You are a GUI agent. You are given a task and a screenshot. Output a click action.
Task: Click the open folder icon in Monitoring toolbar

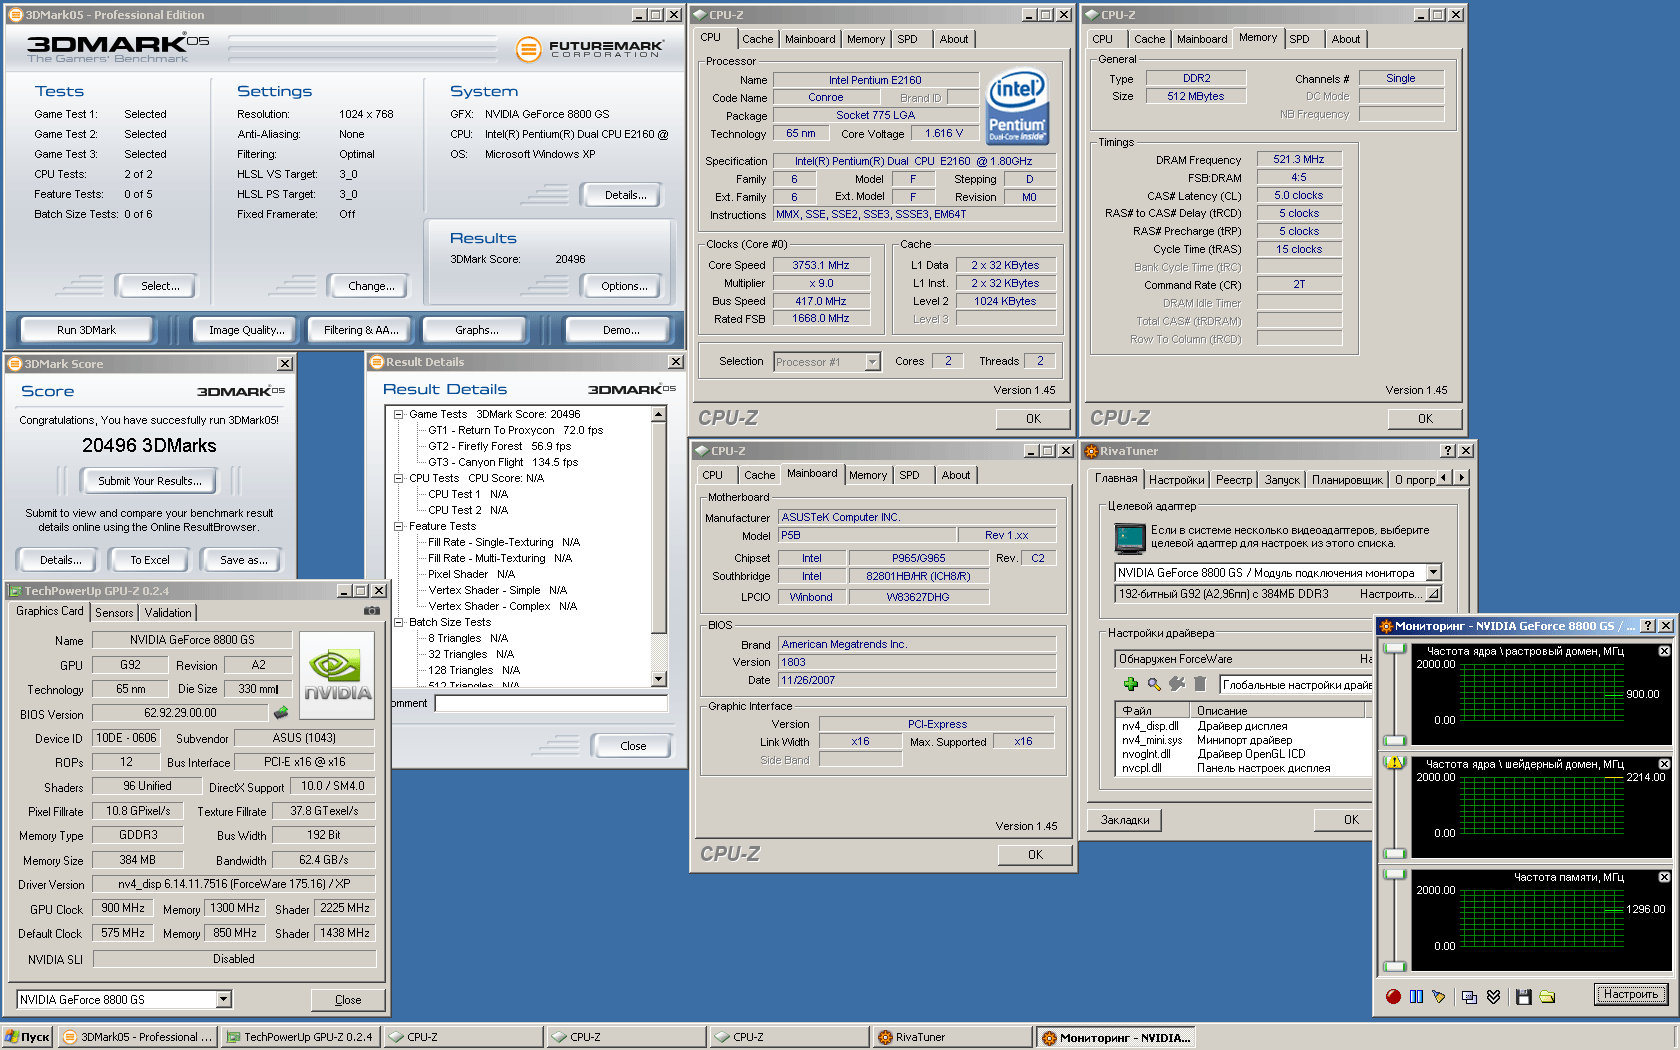click(1547, 996)
